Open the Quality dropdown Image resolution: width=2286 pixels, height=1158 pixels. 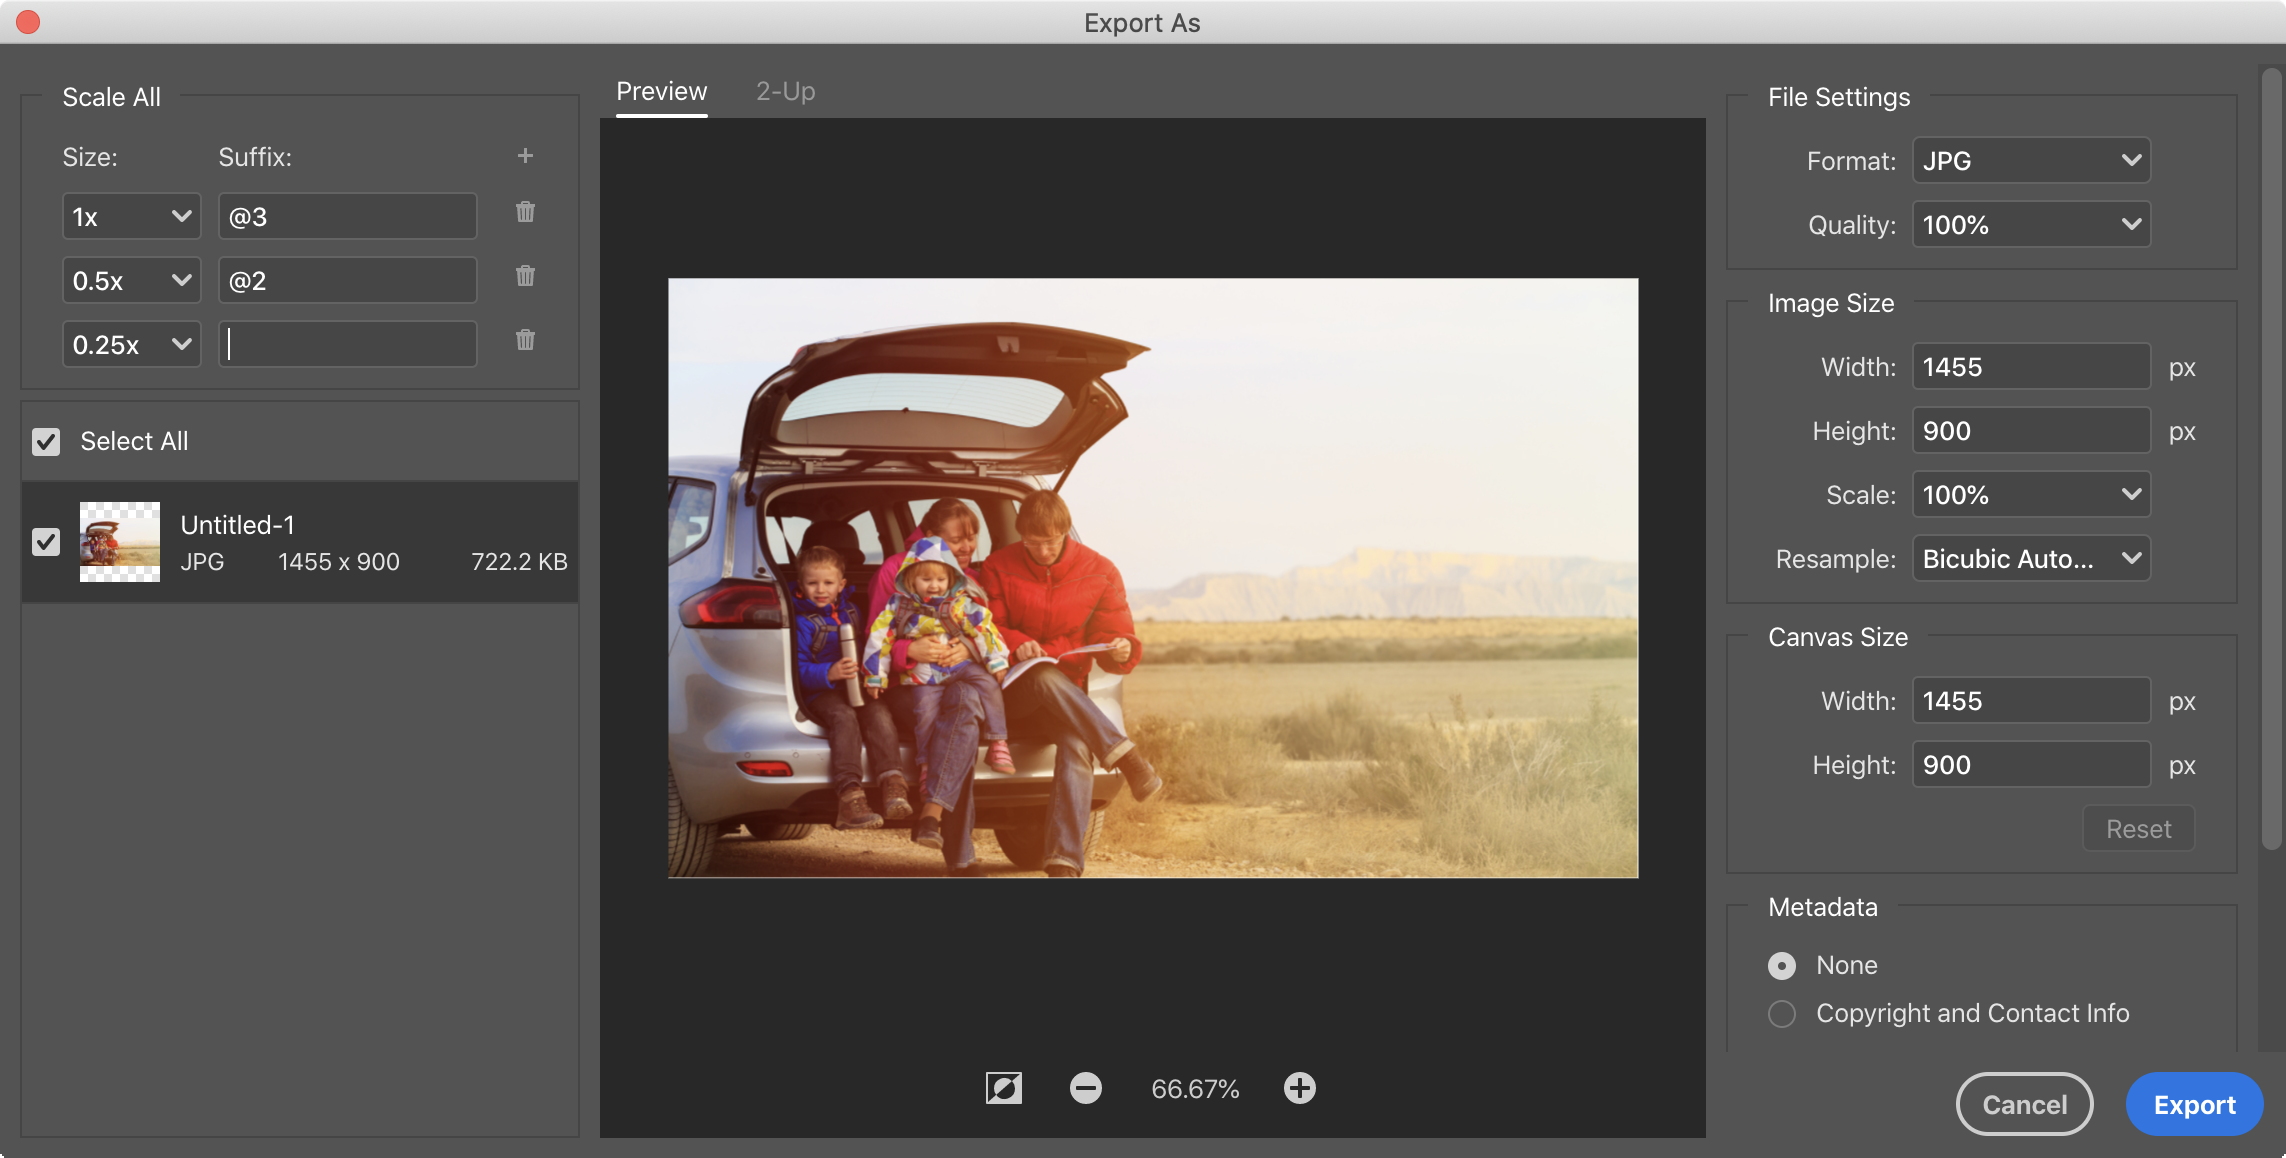coord(2030,225)
